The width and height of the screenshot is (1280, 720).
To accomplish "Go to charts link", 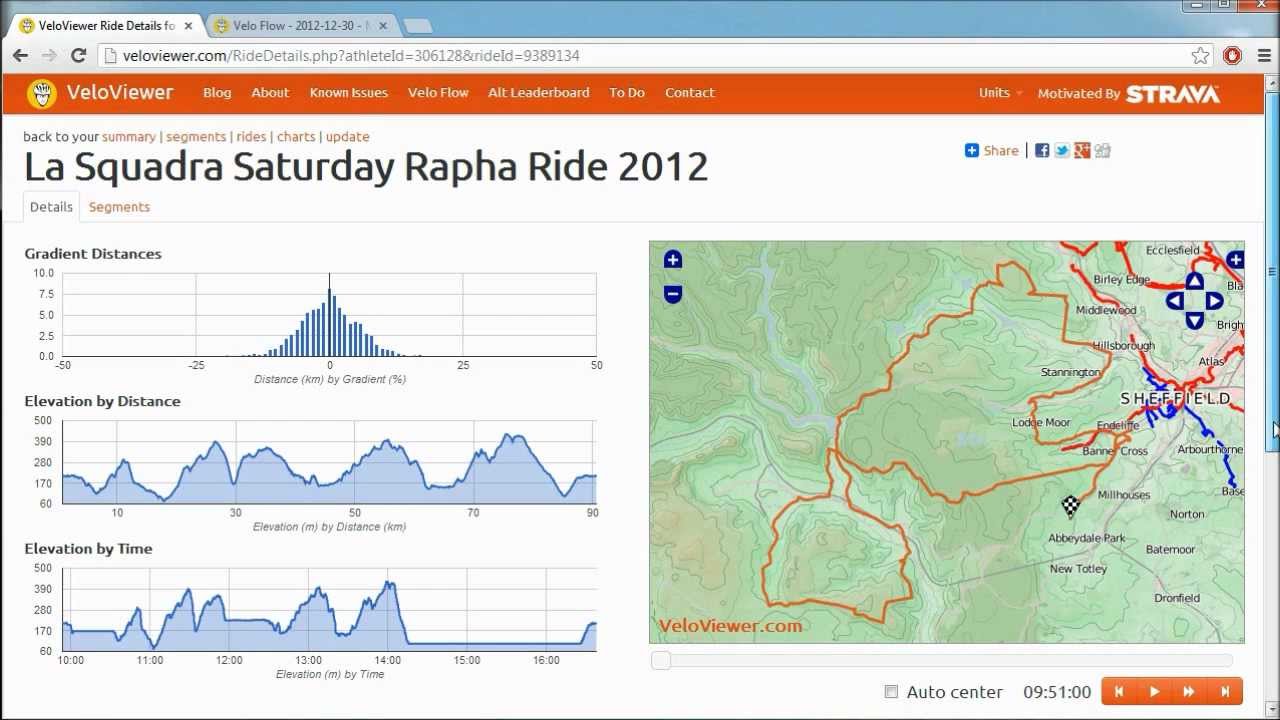I will click(x=296, y=137).
